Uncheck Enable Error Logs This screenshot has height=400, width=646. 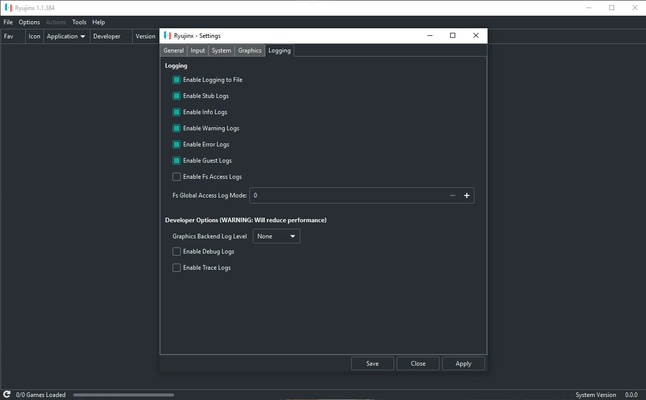pos(176,144)
